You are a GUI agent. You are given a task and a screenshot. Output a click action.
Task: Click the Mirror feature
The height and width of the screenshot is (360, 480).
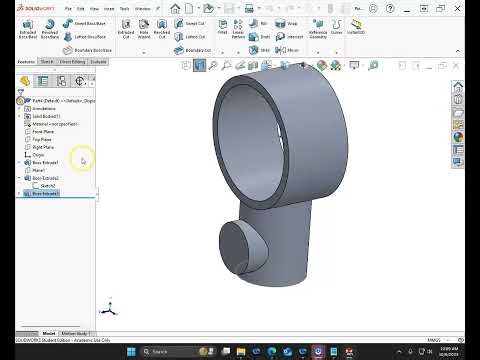(287, 50)
